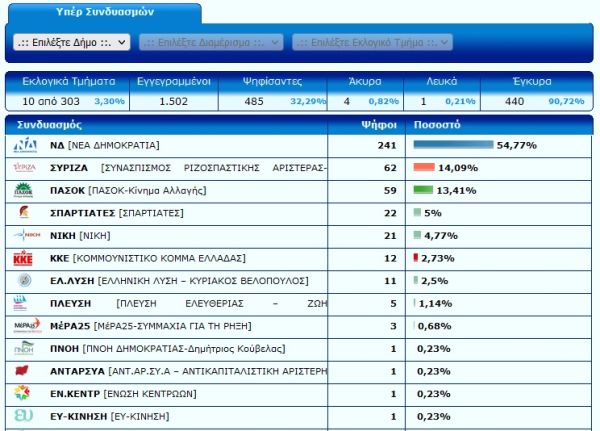Viewport: 600px width, 431px height.
Task: Open the Επιλέξτε Δήμο dropdown
Action: coord(72,42)
